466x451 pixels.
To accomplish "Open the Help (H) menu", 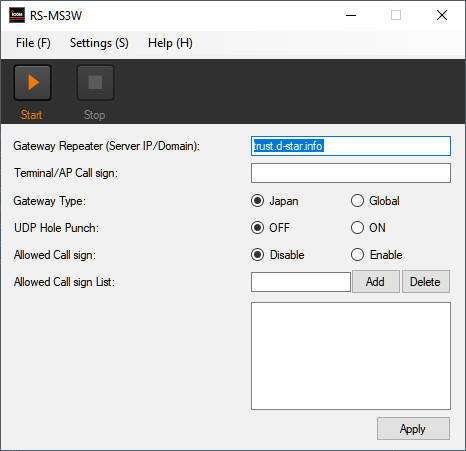I will pyautogui.click(x=170, y=43).
